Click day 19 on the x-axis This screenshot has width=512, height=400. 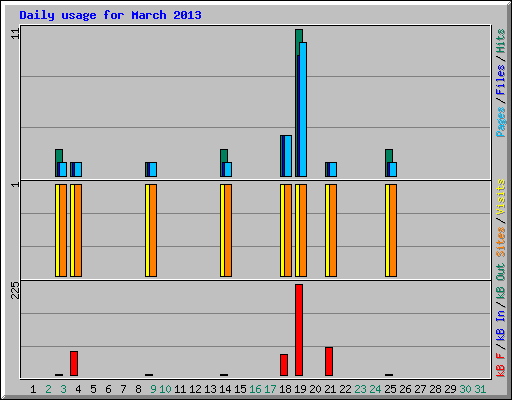pos(300,389)
